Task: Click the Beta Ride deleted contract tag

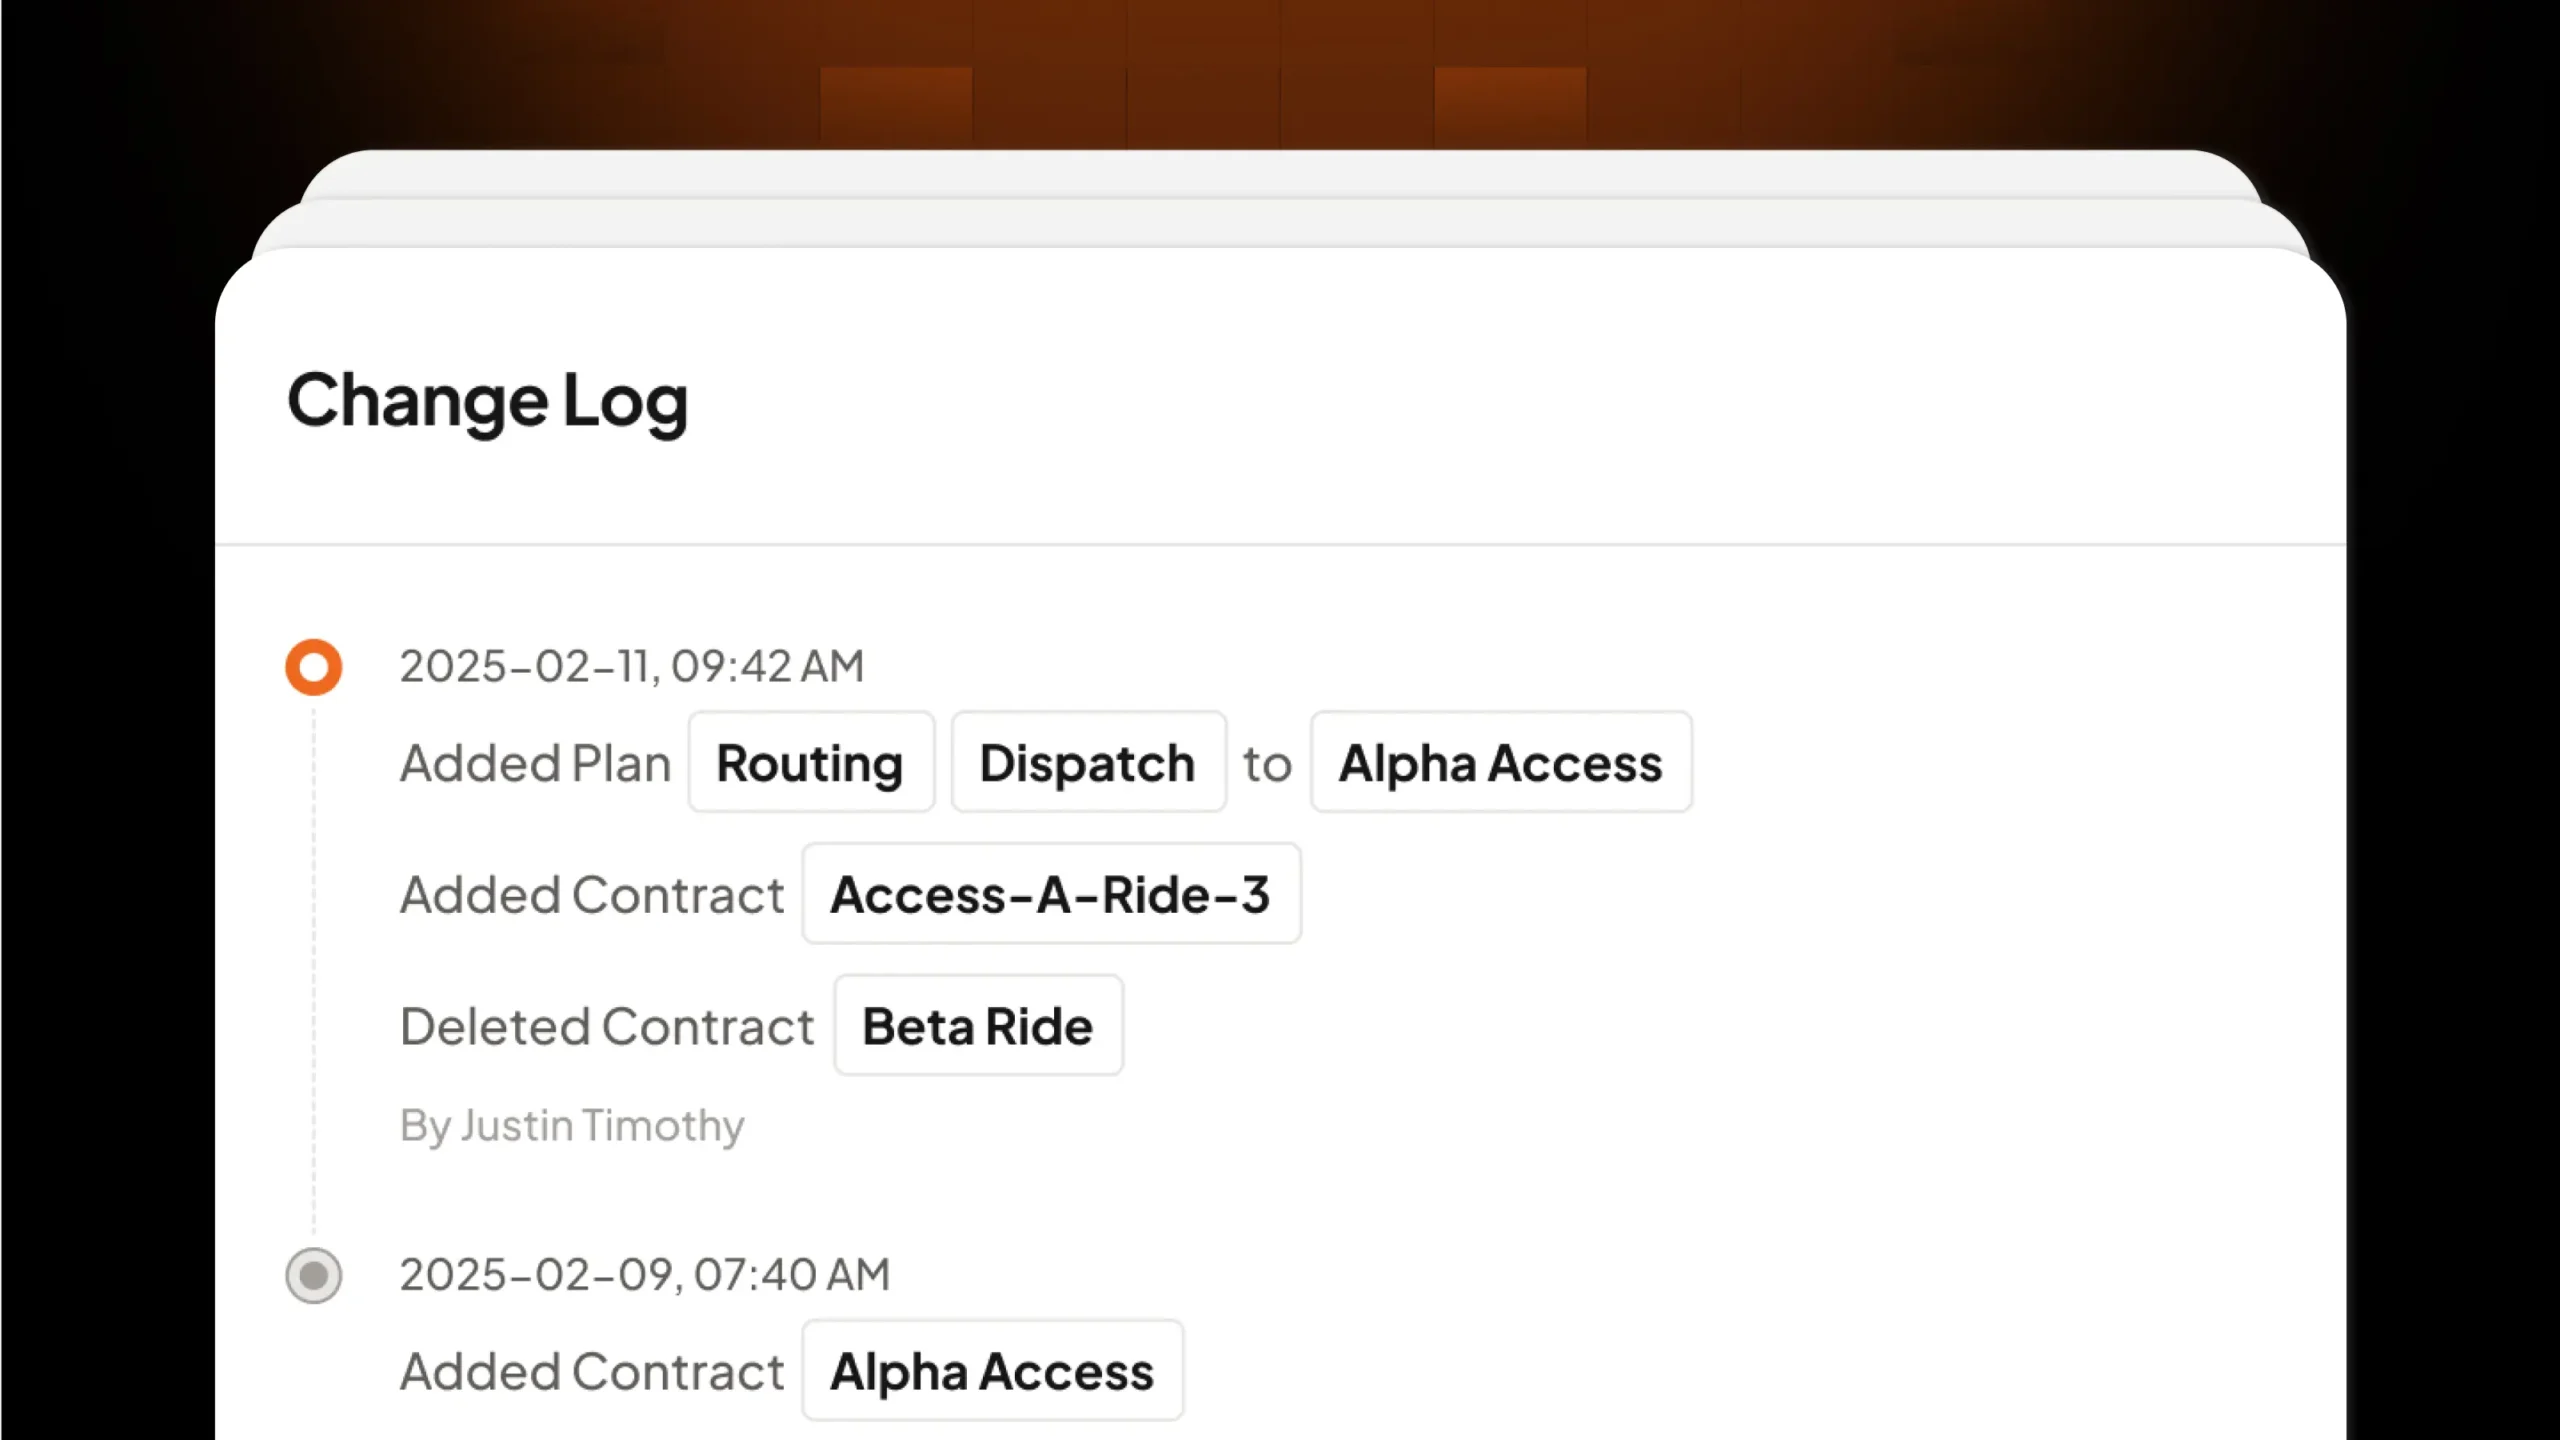Action: click(x=978, y=1026)
